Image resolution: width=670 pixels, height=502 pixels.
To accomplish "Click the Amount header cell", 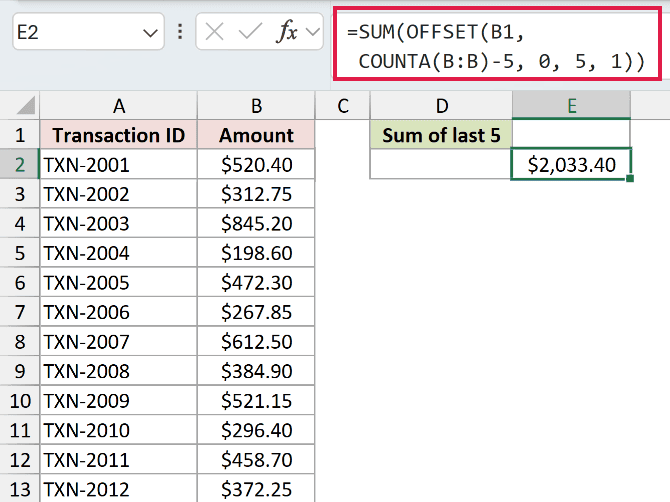I will click(256, 135).
